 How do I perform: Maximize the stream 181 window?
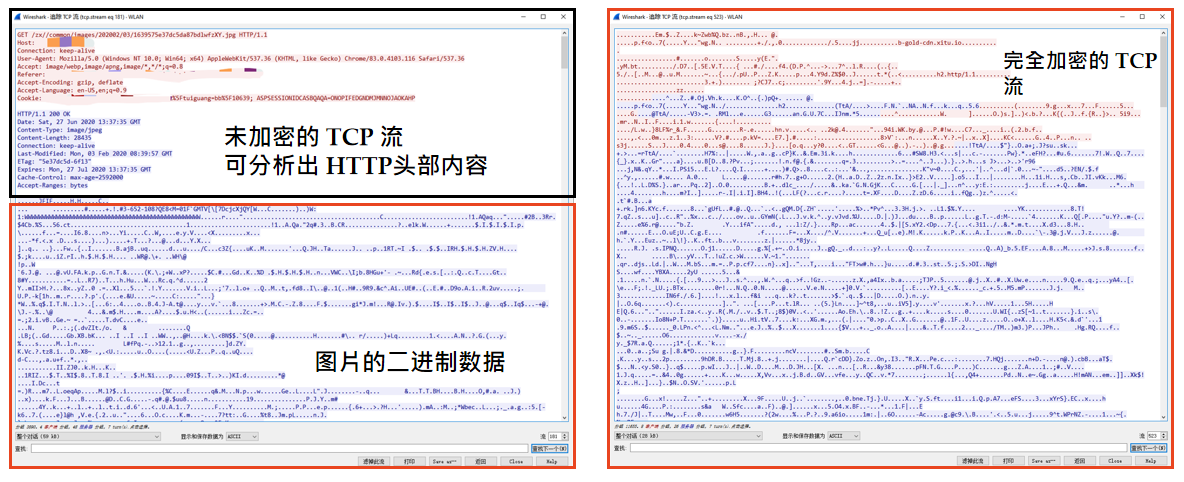[x=544, y=16]
